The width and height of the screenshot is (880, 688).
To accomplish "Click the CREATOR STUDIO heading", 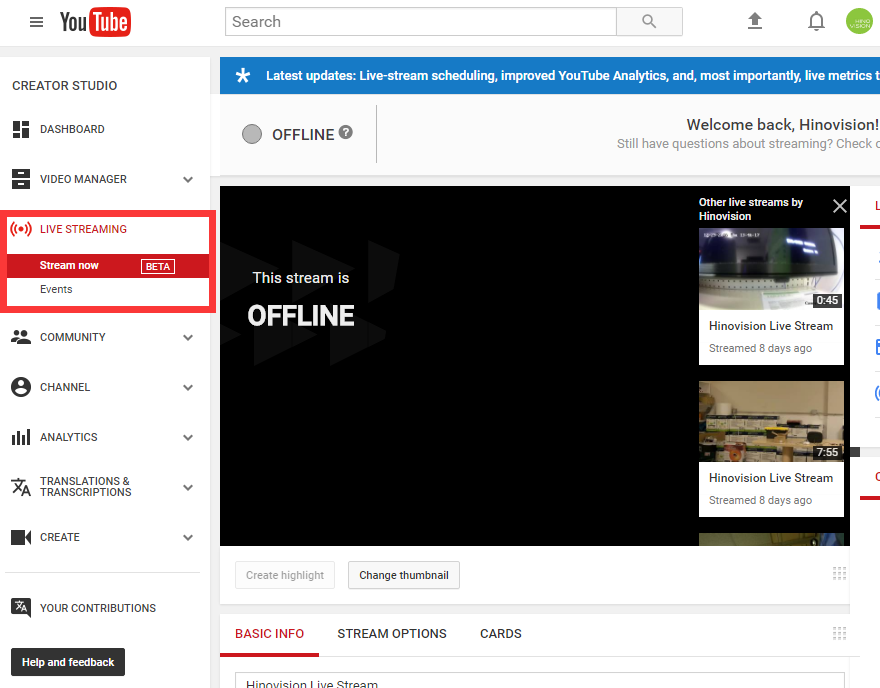I will pyautogui.click(x=65, y=85).
